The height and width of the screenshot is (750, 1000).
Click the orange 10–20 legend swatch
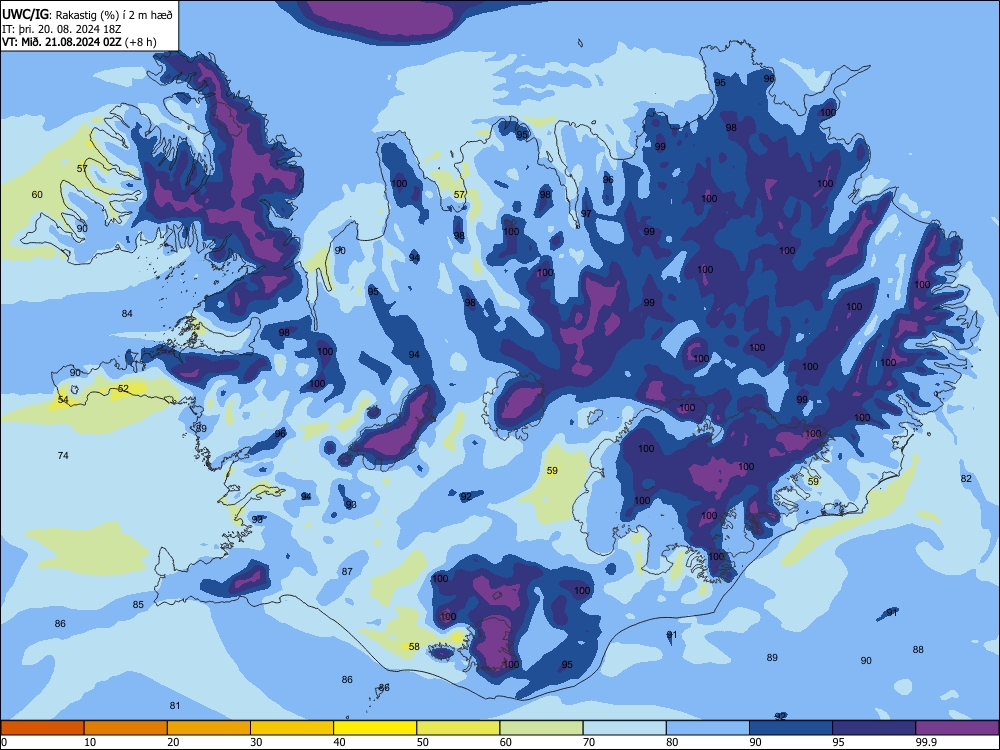126,728
